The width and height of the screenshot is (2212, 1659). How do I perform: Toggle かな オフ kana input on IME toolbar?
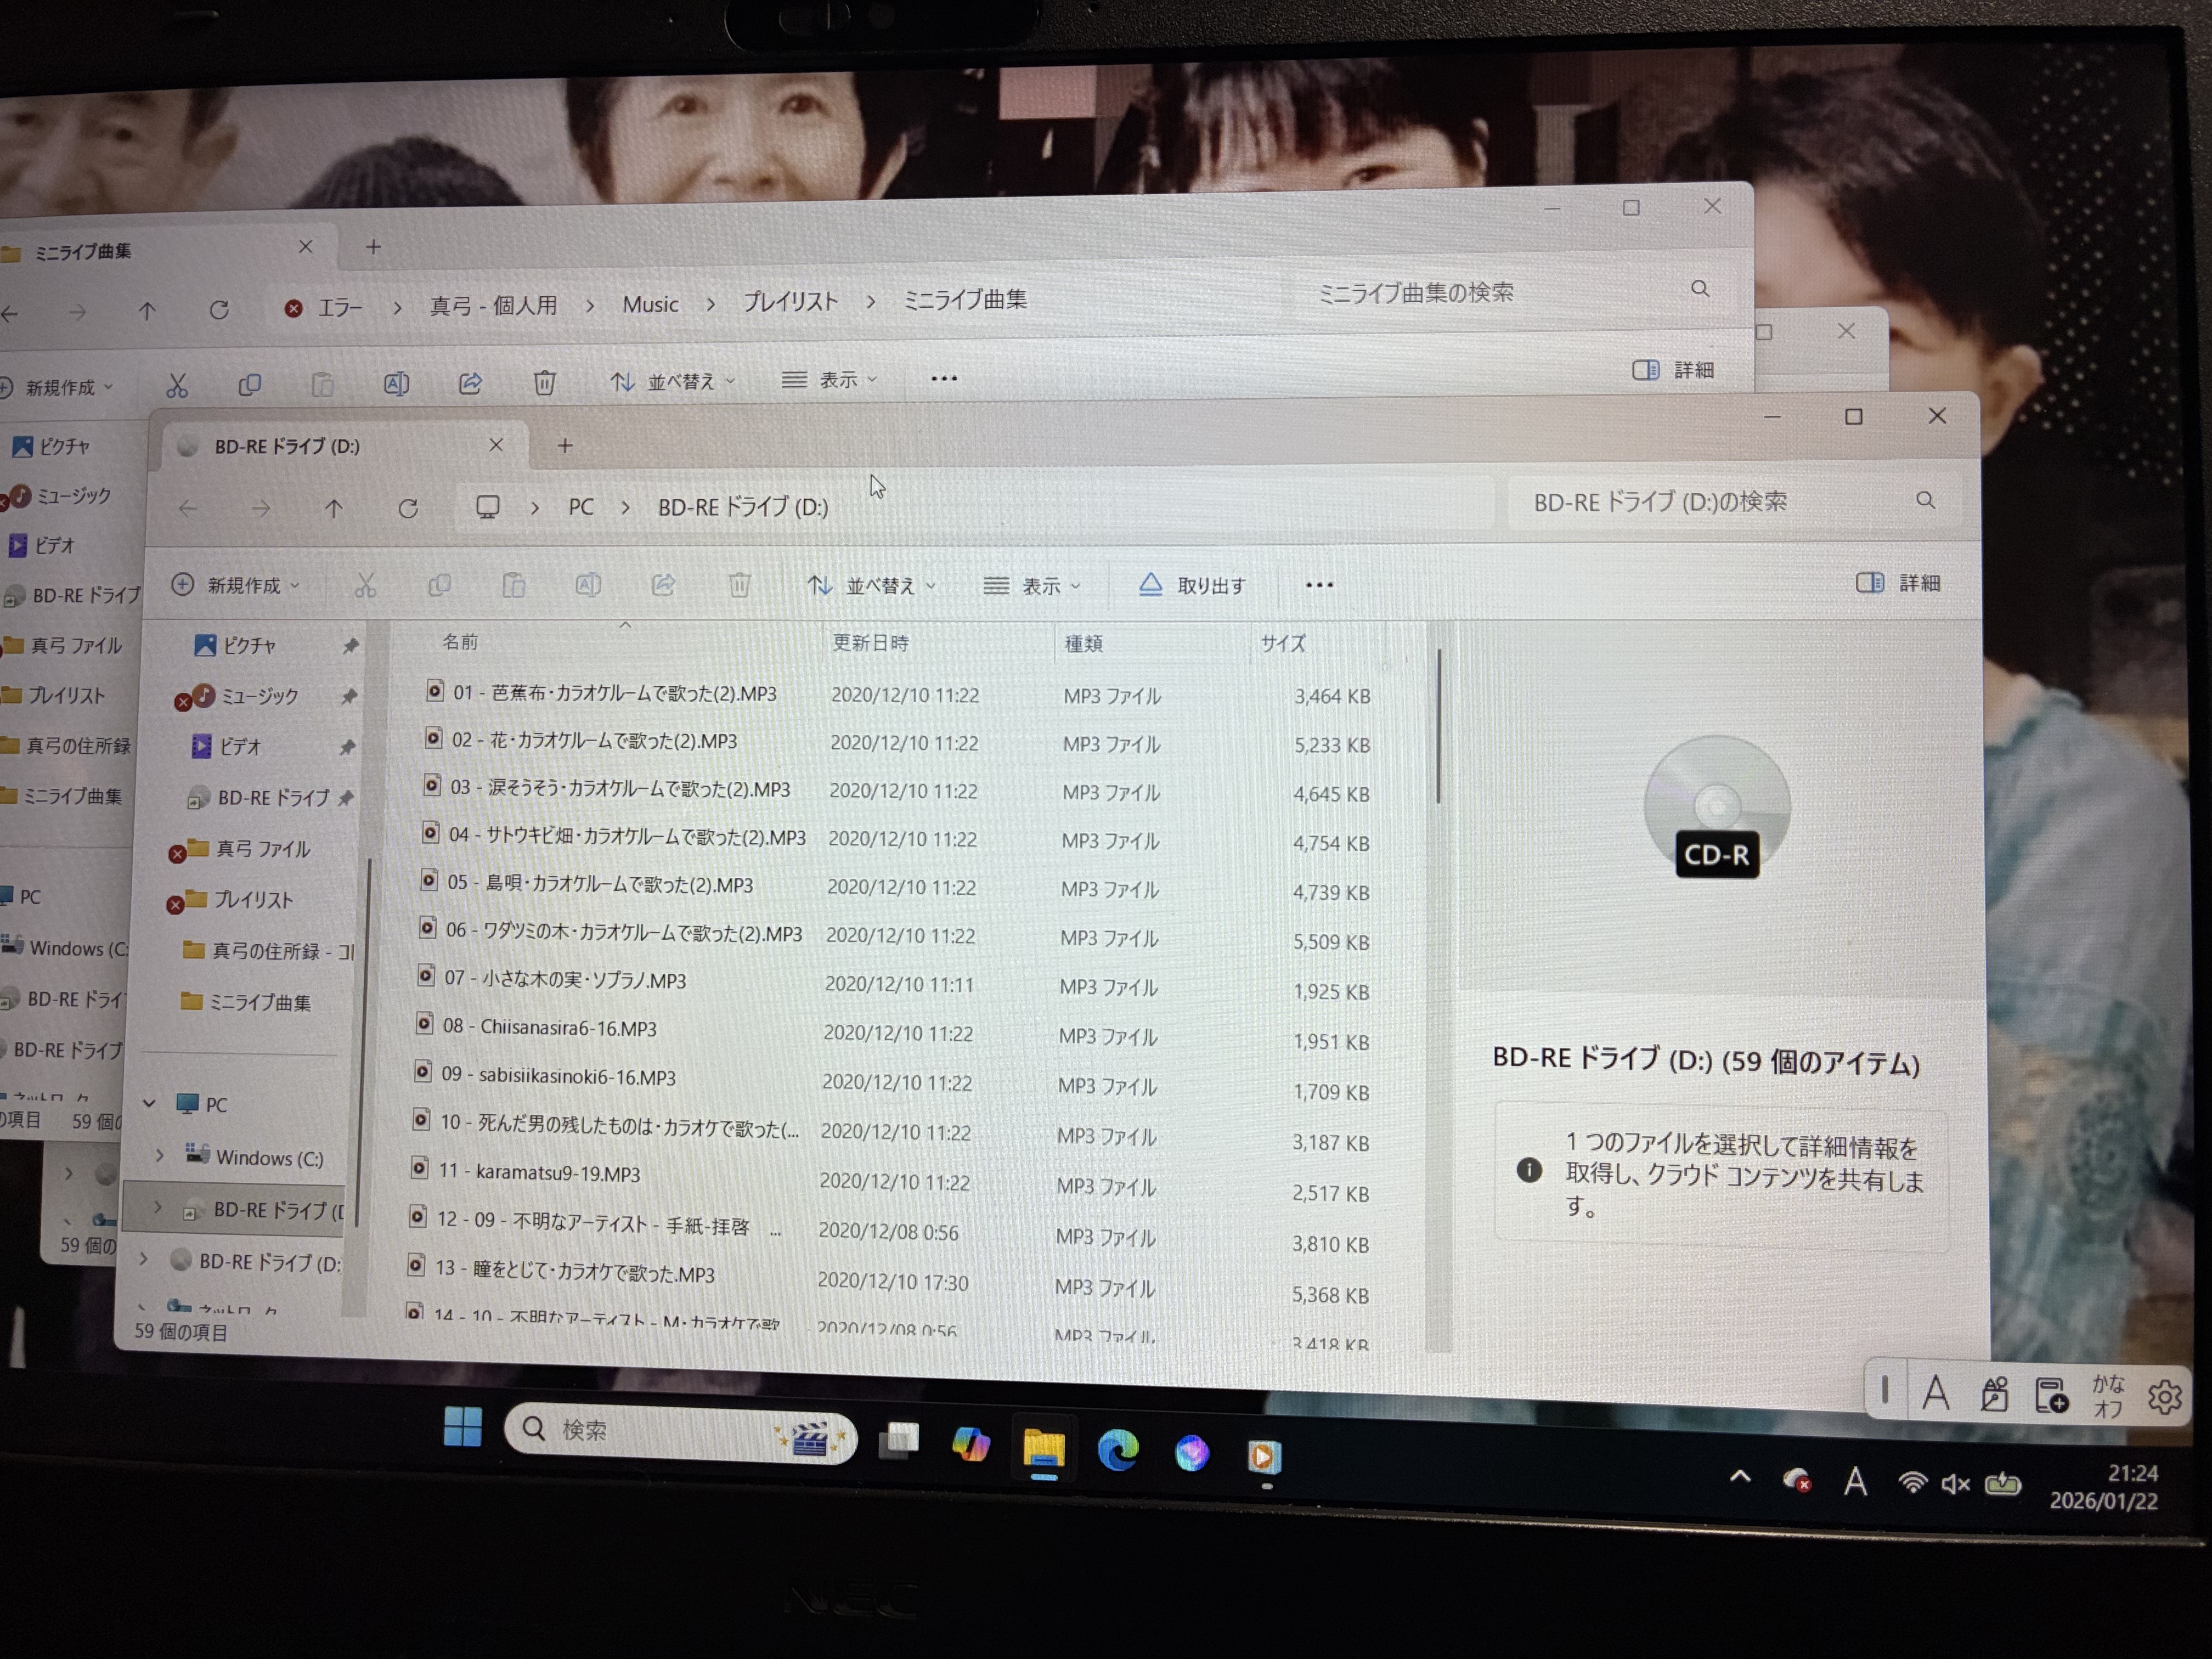coord(2108,1396)
